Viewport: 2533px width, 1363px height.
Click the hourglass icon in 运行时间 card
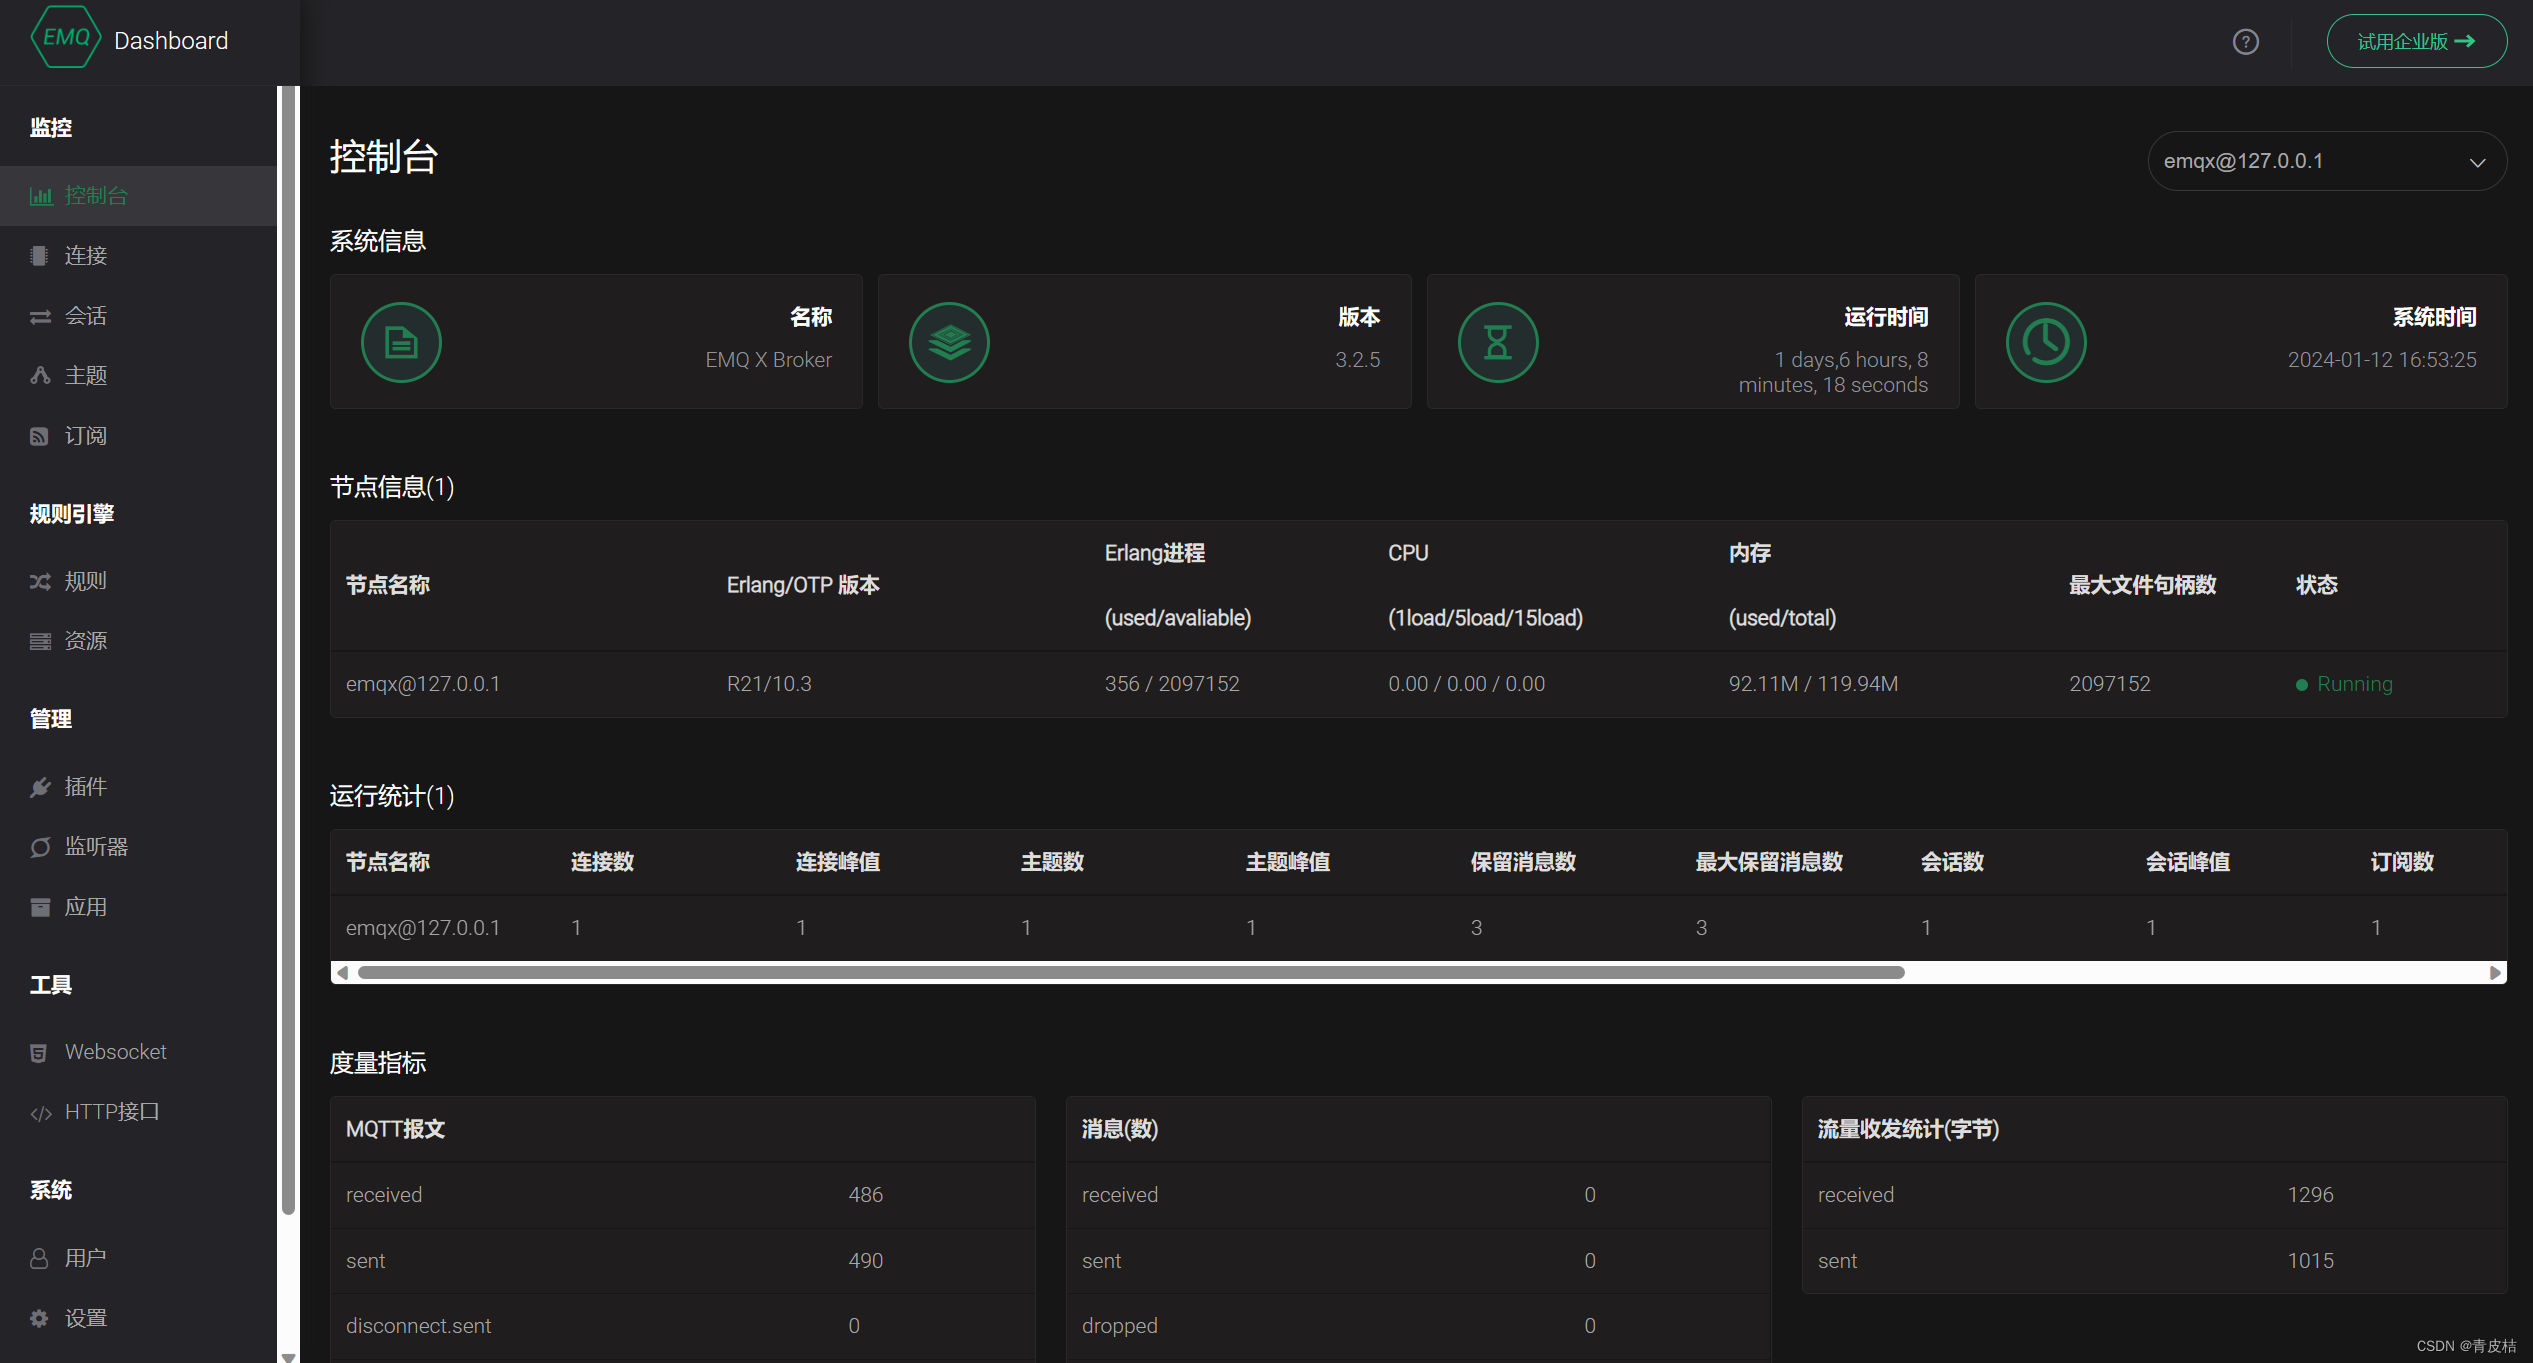[x=1498, y=342]
